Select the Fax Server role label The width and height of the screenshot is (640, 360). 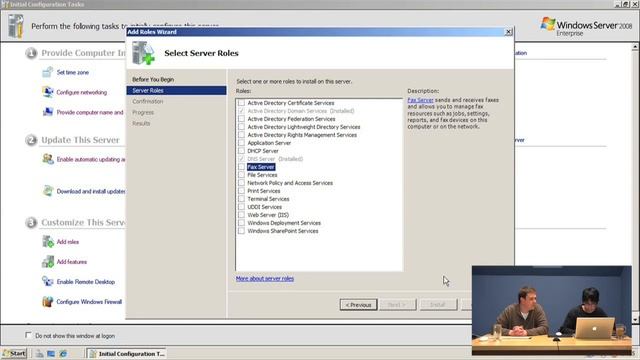click(261, 167)
